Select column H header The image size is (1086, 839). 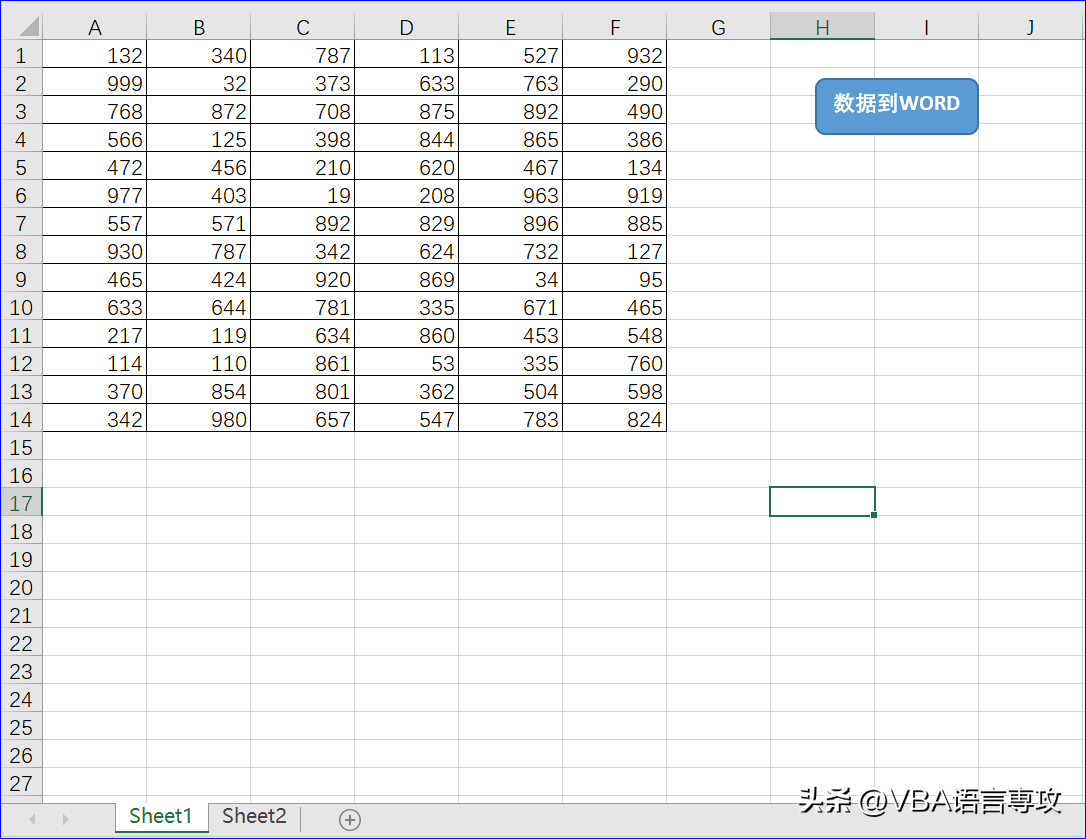(823, 27)
